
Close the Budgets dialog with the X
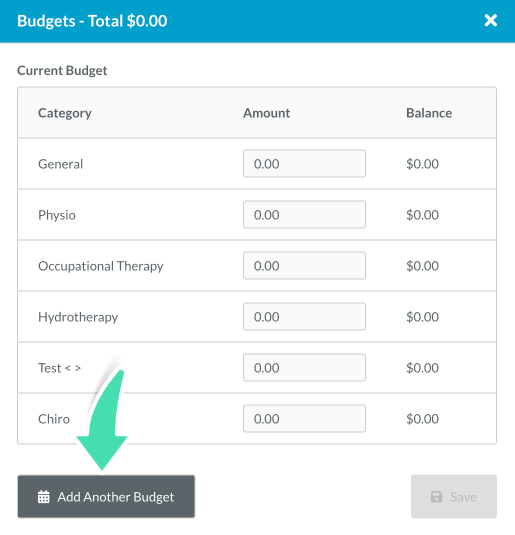[x=490, y=20]
